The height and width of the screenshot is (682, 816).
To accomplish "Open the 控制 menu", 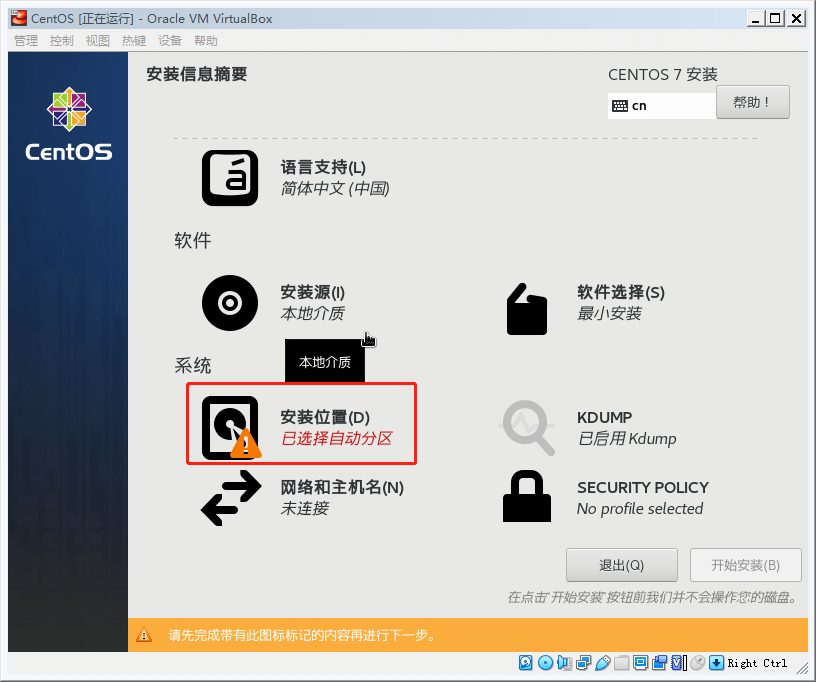I will [62, 41].
